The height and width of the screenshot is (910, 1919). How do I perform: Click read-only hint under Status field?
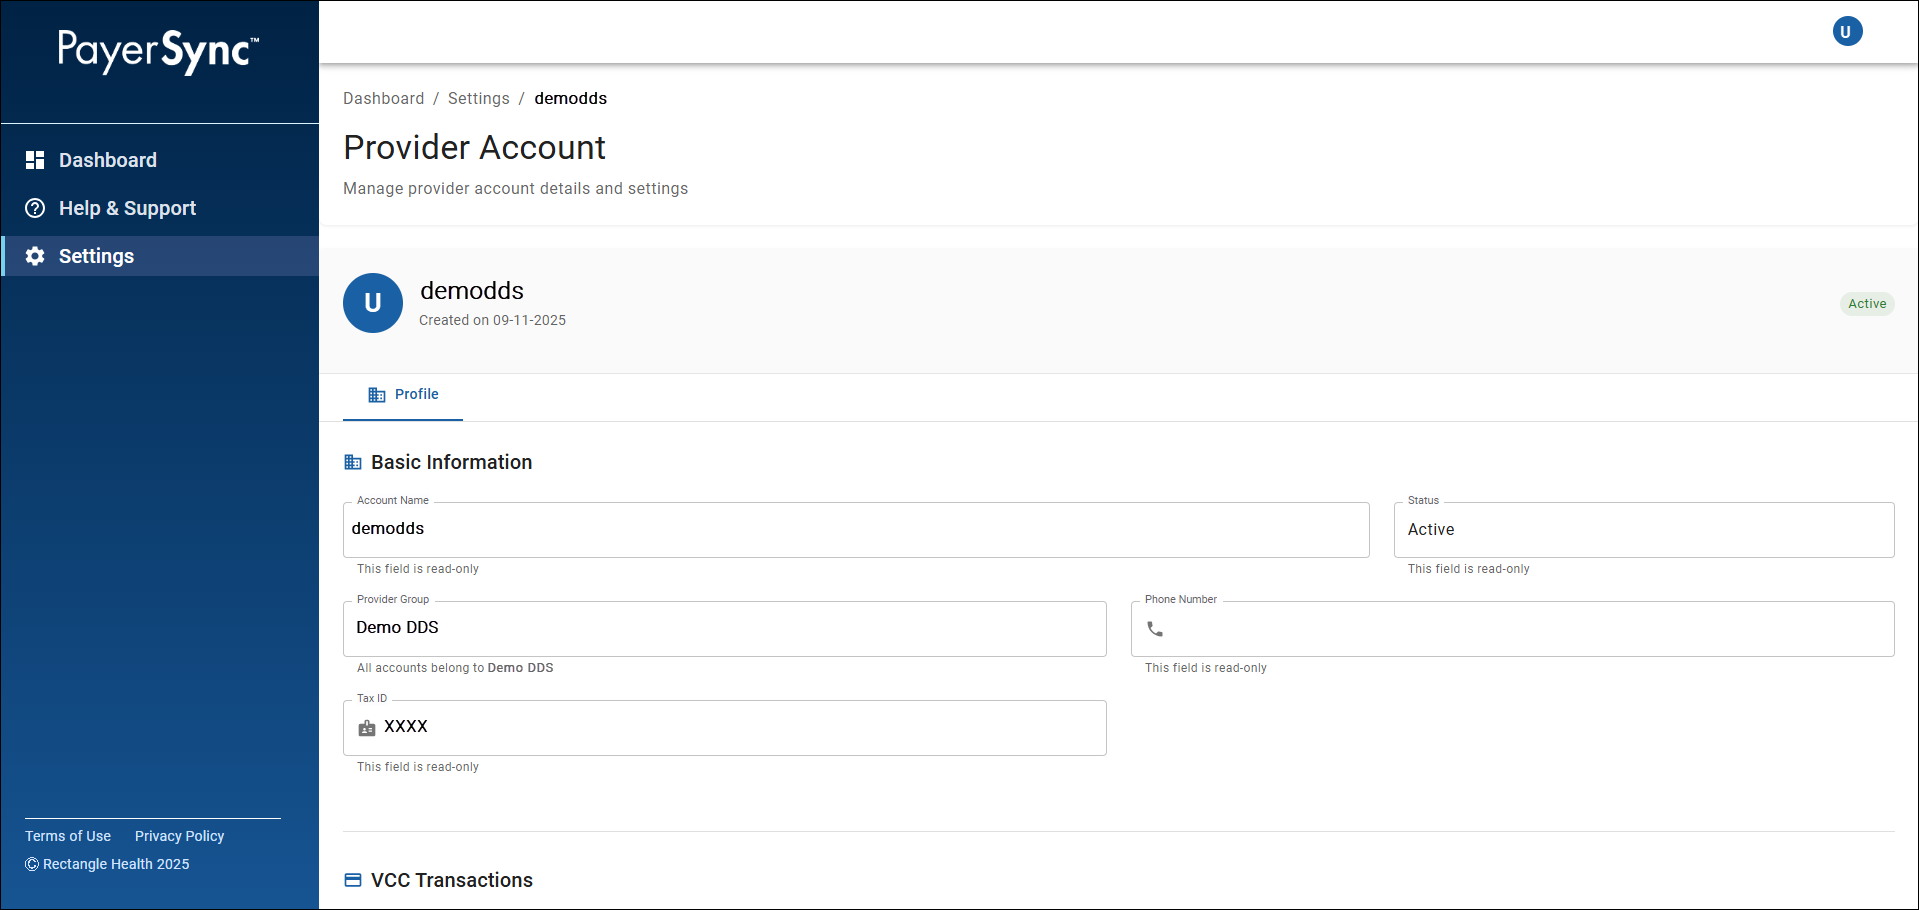pos(1469,569)
